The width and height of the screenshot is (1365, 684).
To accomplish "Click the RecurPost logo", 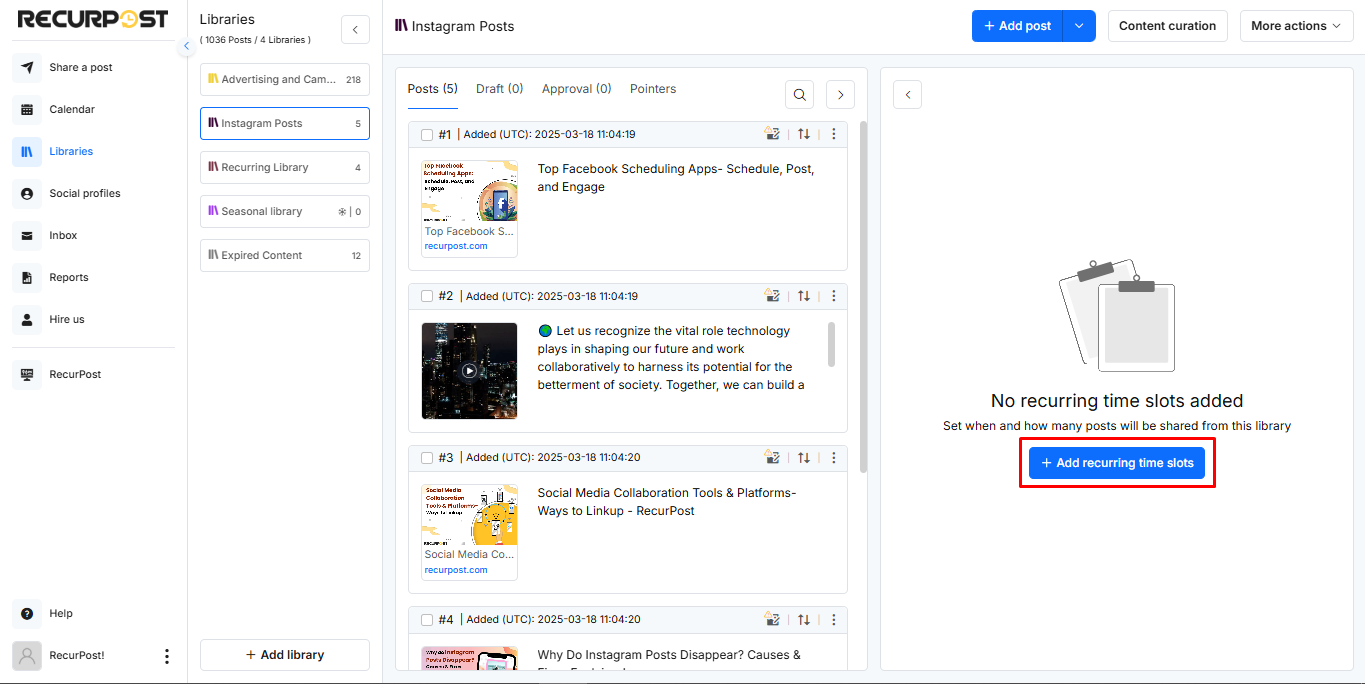I will click(x=93, y=19).
